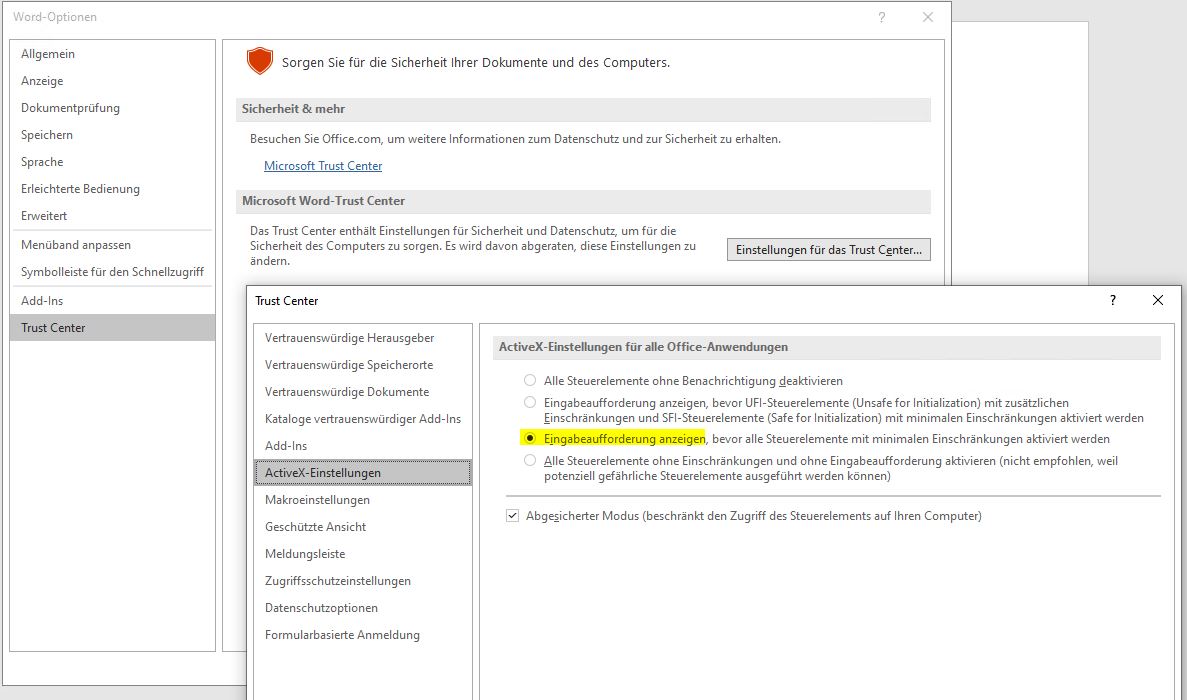
Task: Click the Trust Center help question mark icon
Action: [x=1113, y=300]
